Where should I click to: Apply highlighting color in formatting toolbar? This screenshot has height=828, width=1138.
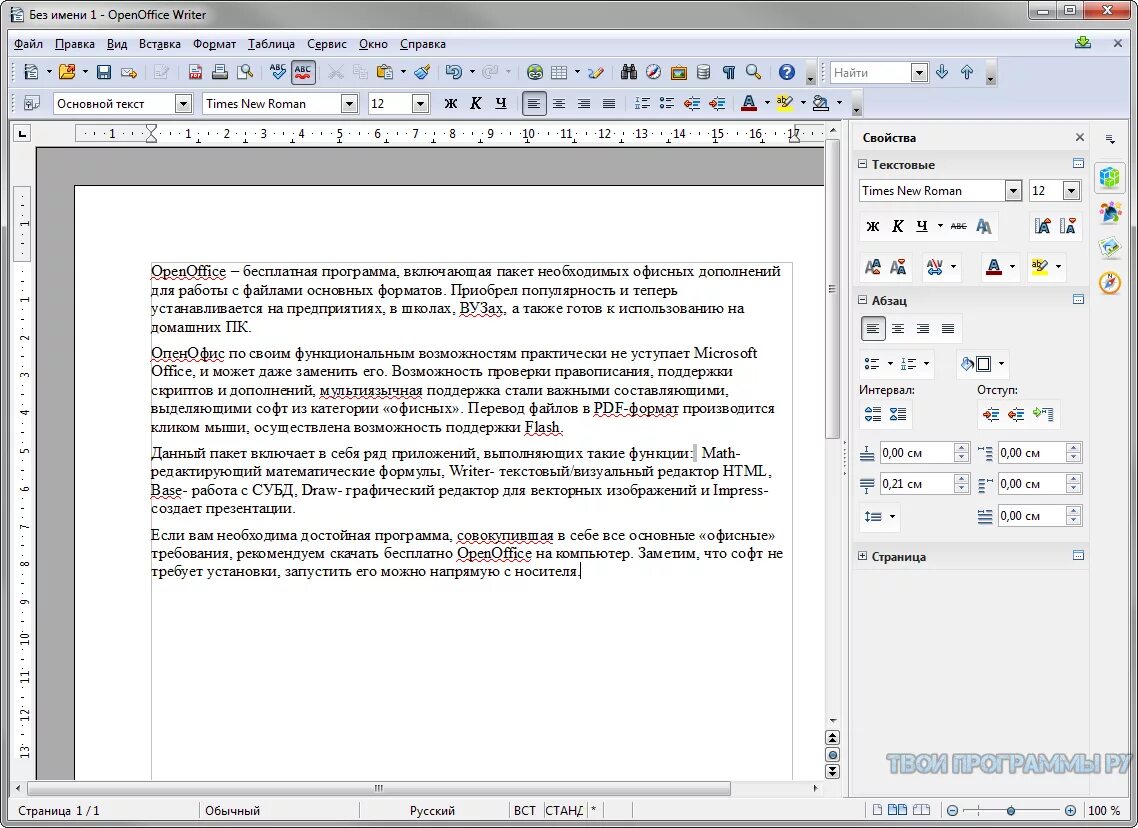[785, 103]
